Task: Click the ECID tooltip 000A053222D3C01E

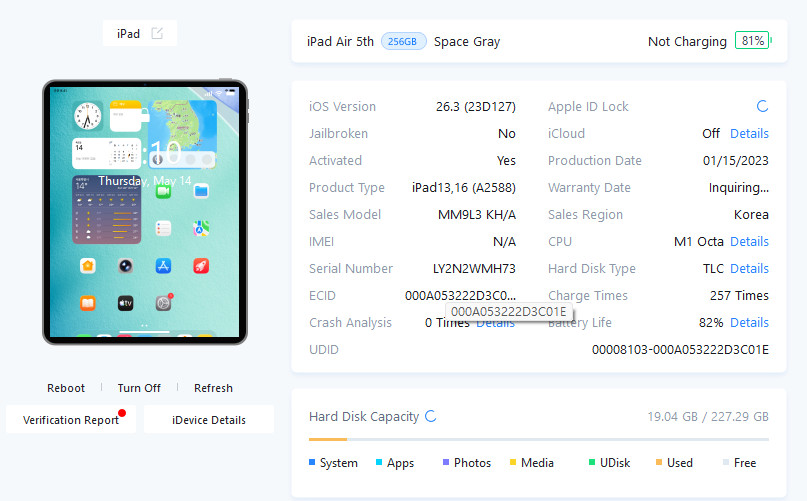Action: [x=508, y=312]
